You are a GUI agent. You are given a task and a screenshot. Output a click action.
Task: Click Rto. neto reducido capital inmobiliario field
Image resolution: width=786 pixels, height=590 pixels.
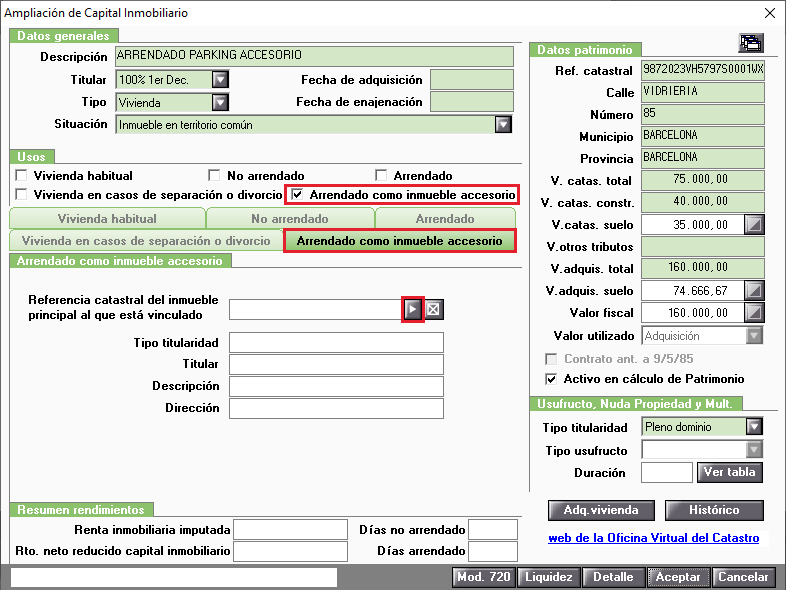[291, 551]
